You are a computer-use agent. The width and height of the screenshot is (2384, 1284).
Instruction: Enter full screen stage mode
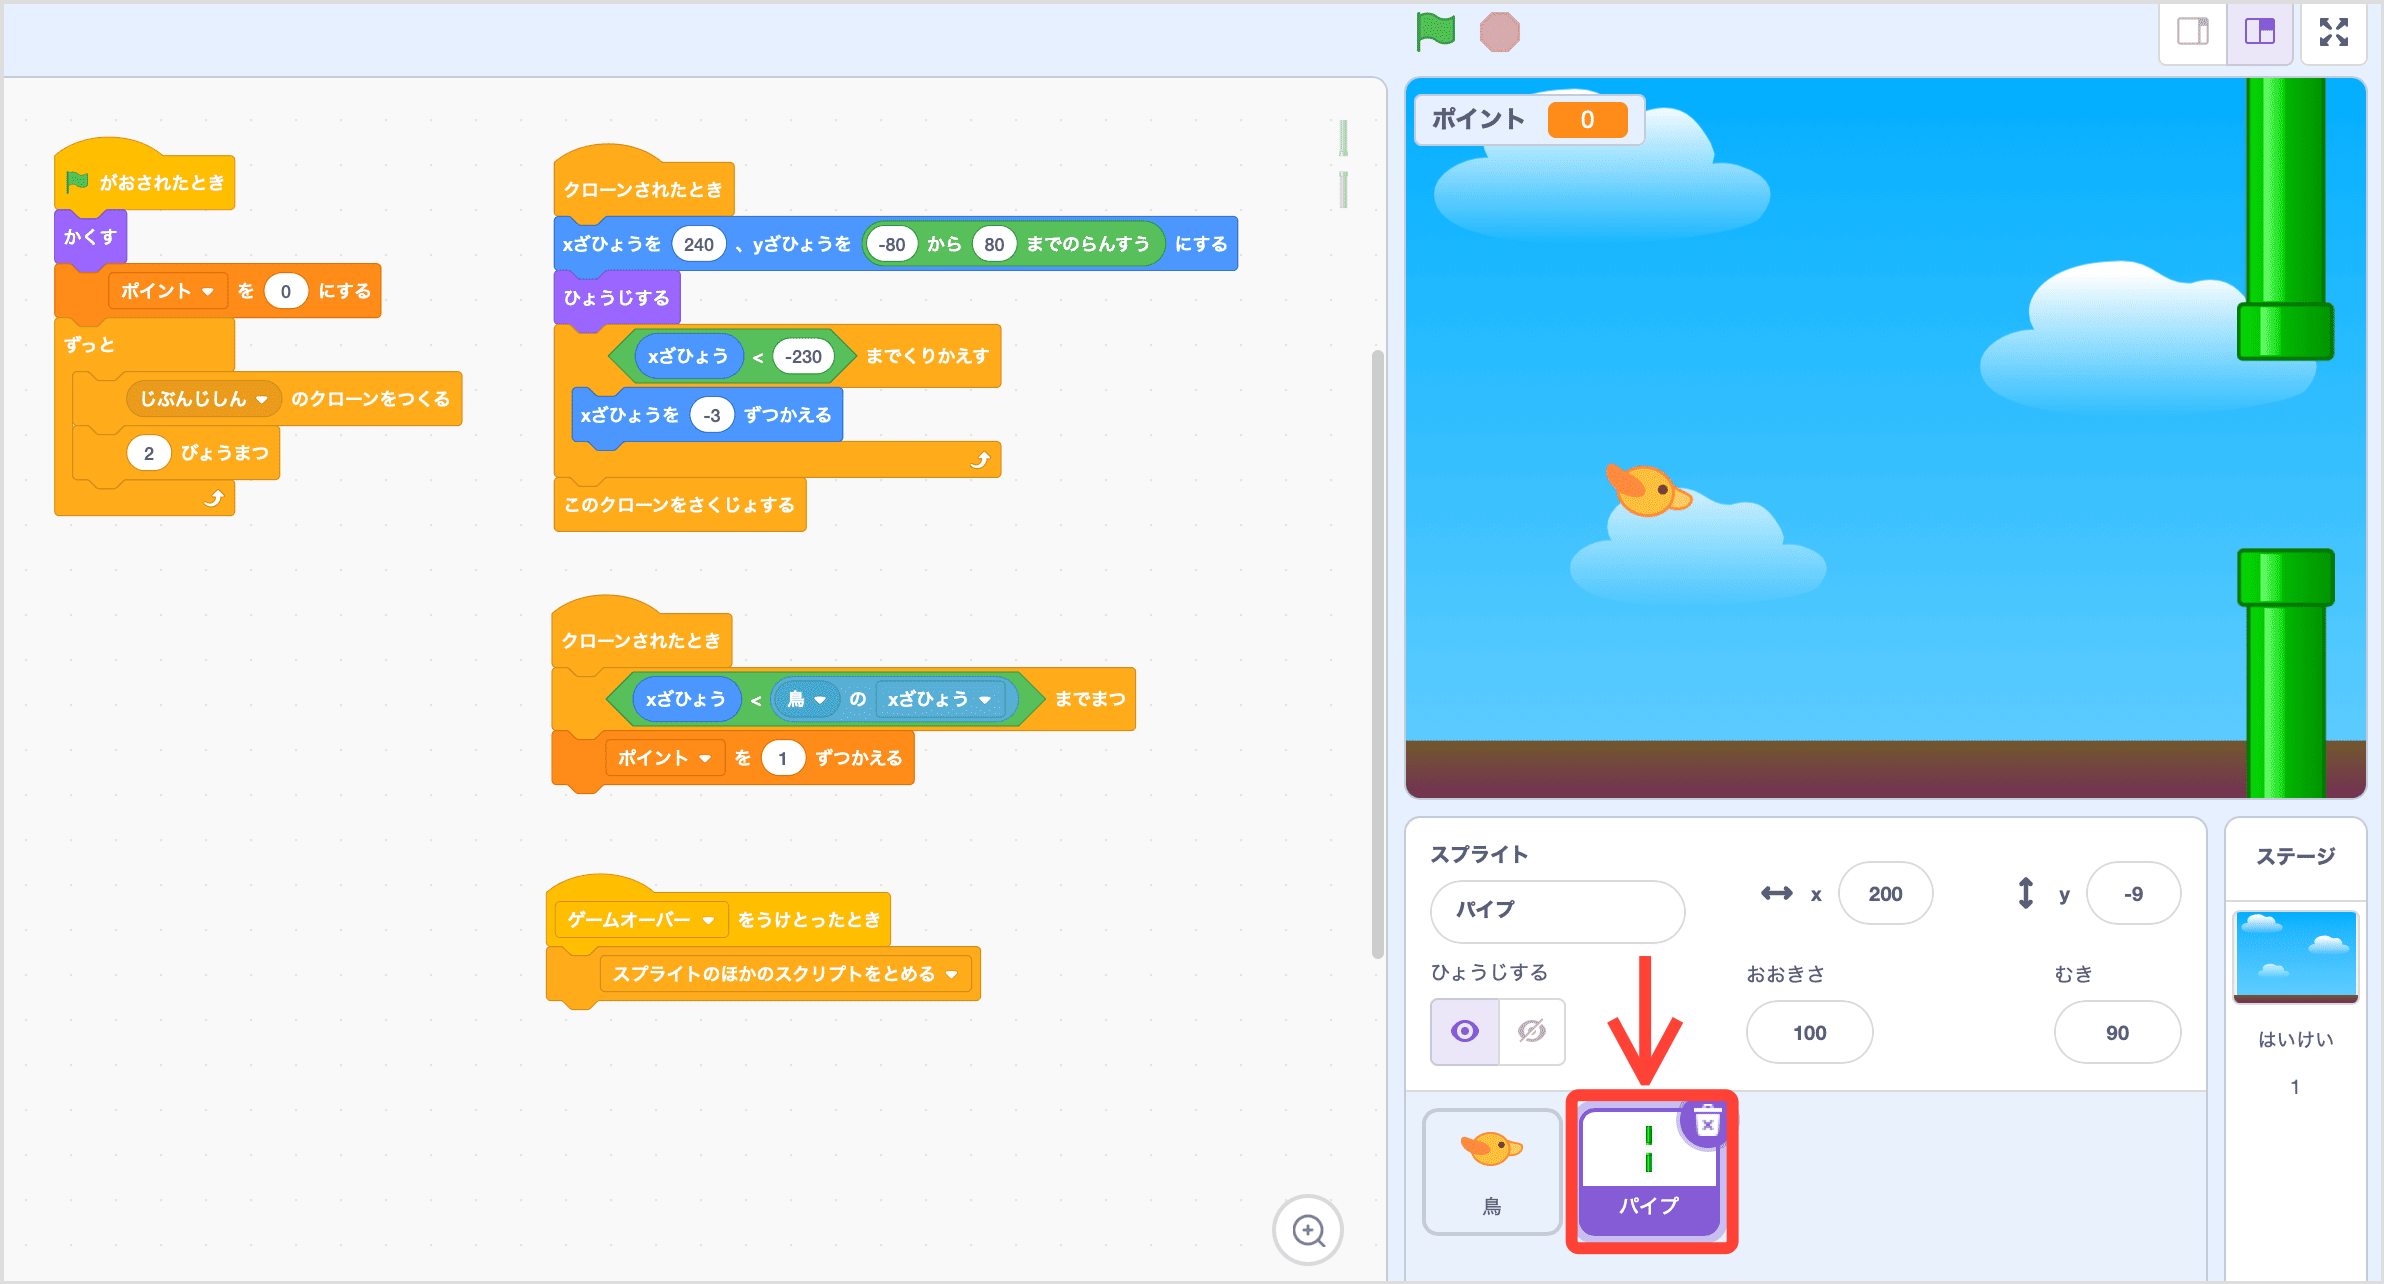[2333, 32]
